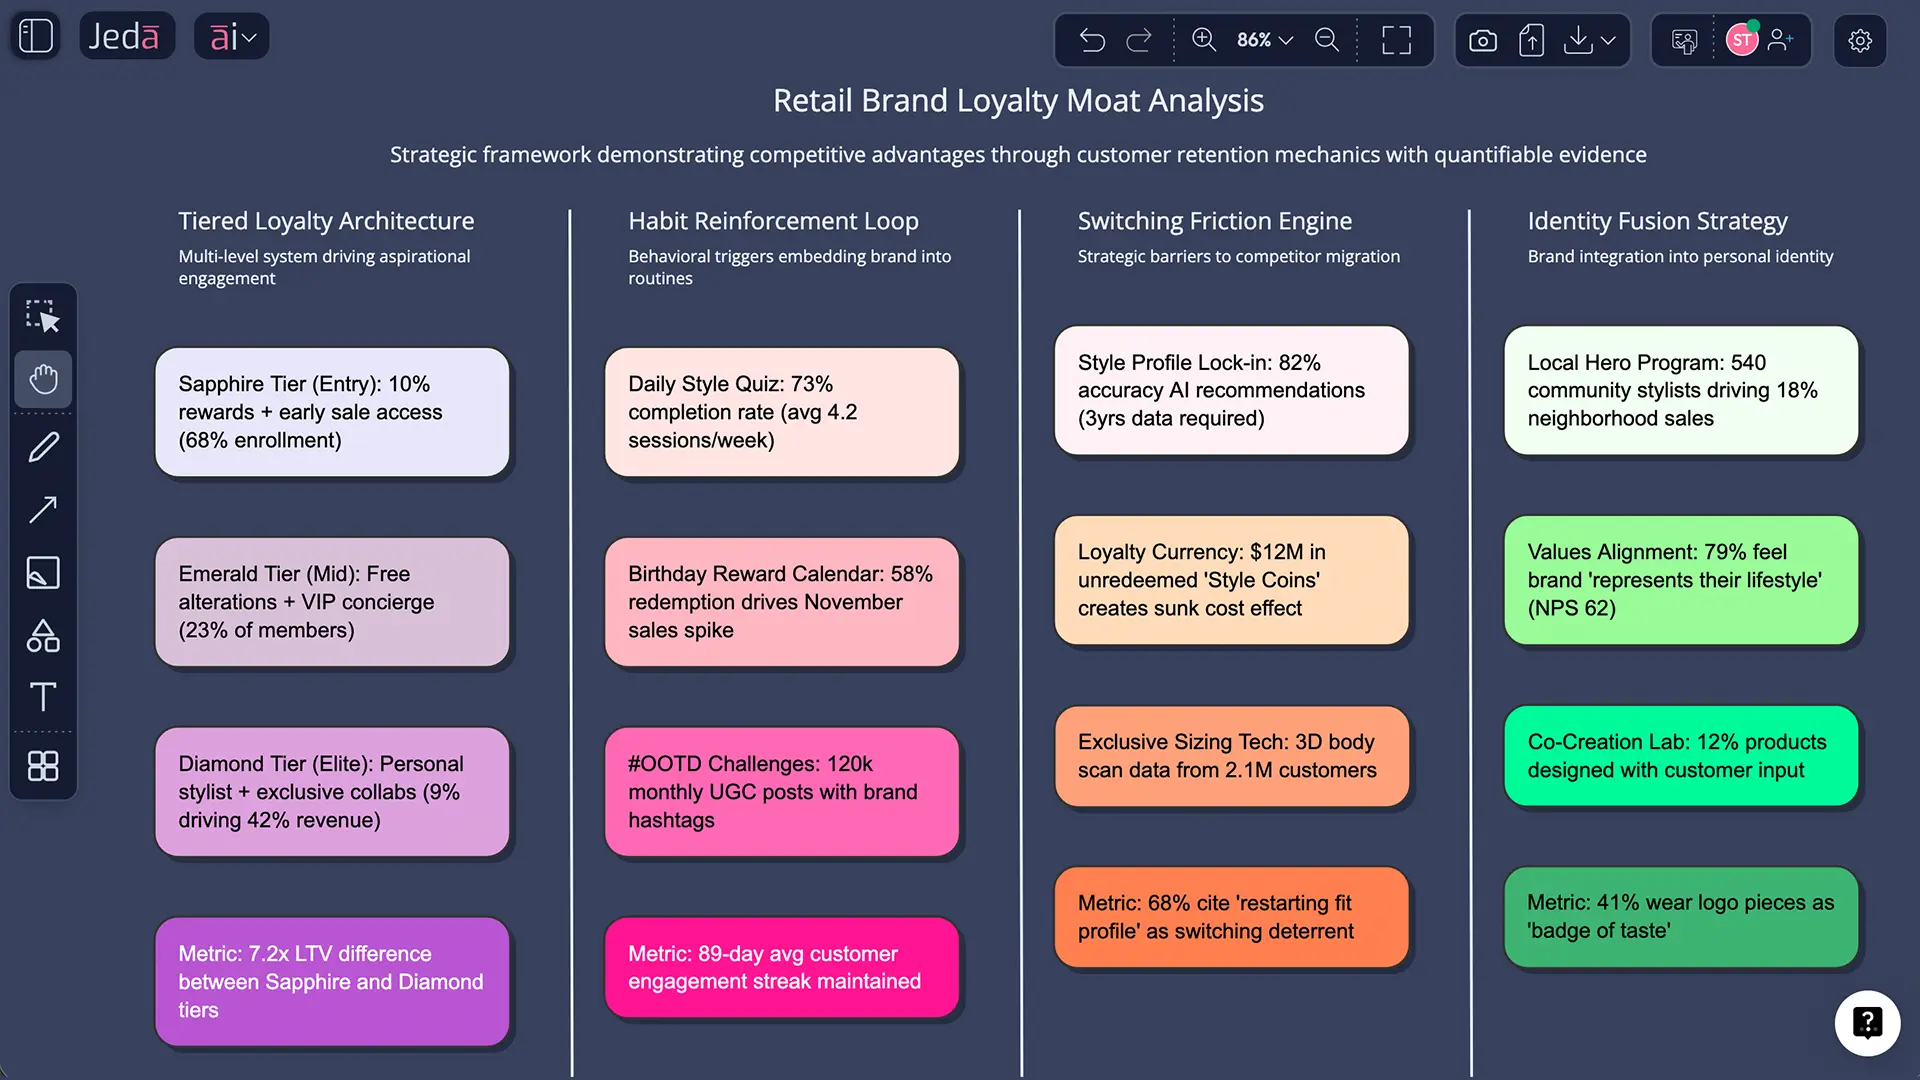The width and height of the screenshot is (1920, 1080).
Task: Toggle fullscreen mode
Action: [x=1396, y=40]
